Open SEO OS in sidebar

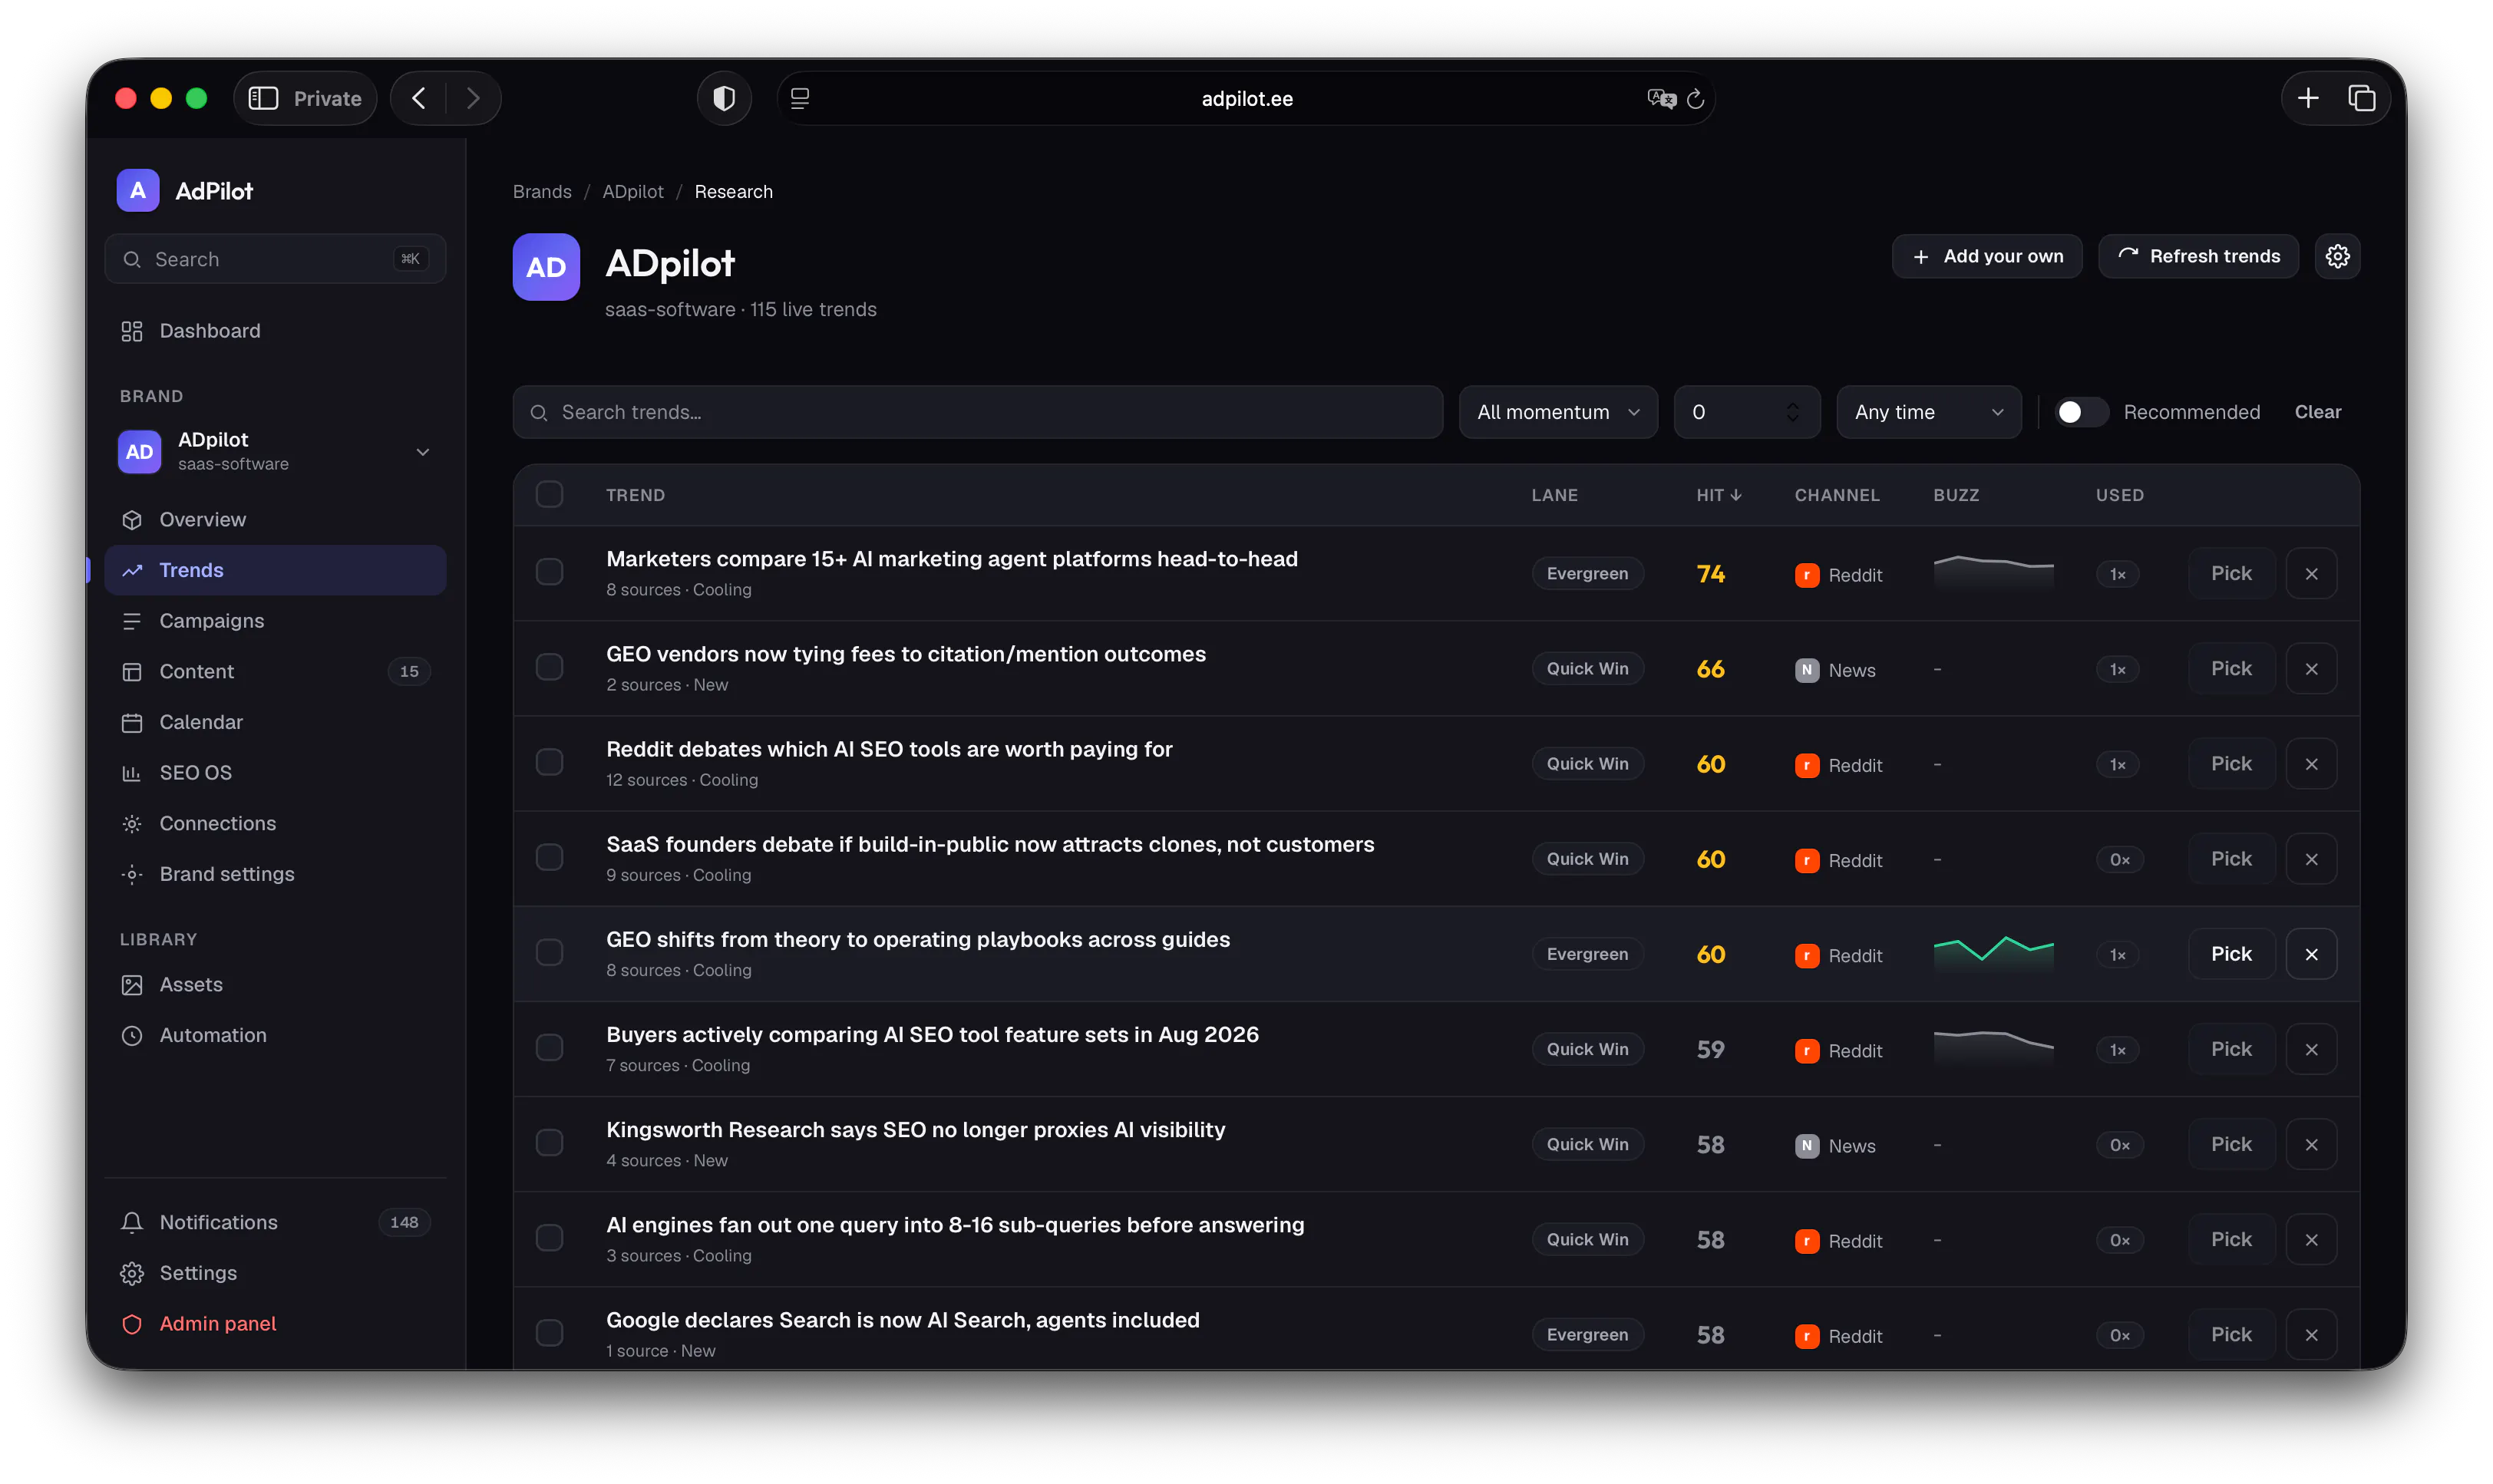pyautogui.click(x=275, y=772)
